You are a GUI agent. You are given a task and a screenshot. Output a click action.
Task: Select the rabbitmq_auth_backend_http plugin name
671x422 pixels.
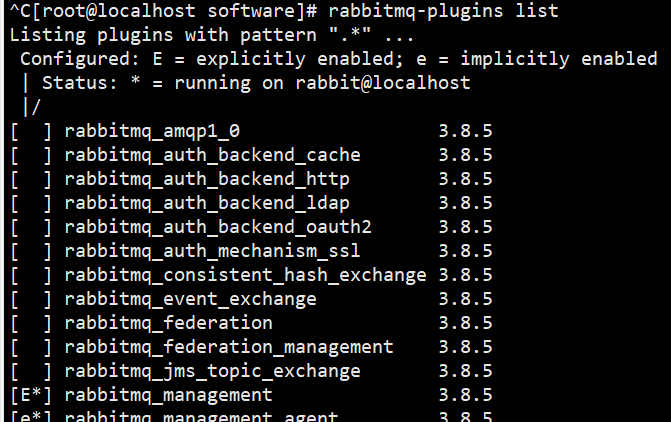(x=207, y=179)
